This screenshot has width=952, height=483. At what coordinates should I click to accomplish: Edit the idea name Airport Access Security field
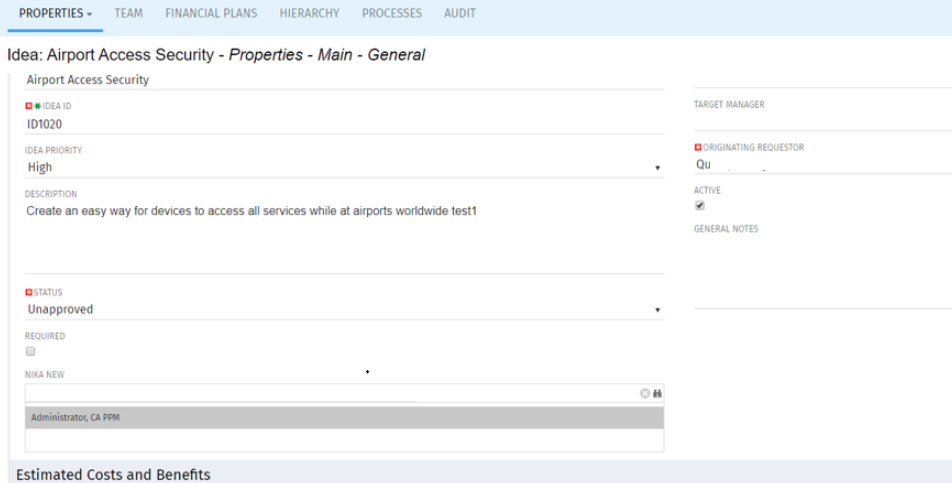click(344, 80)
